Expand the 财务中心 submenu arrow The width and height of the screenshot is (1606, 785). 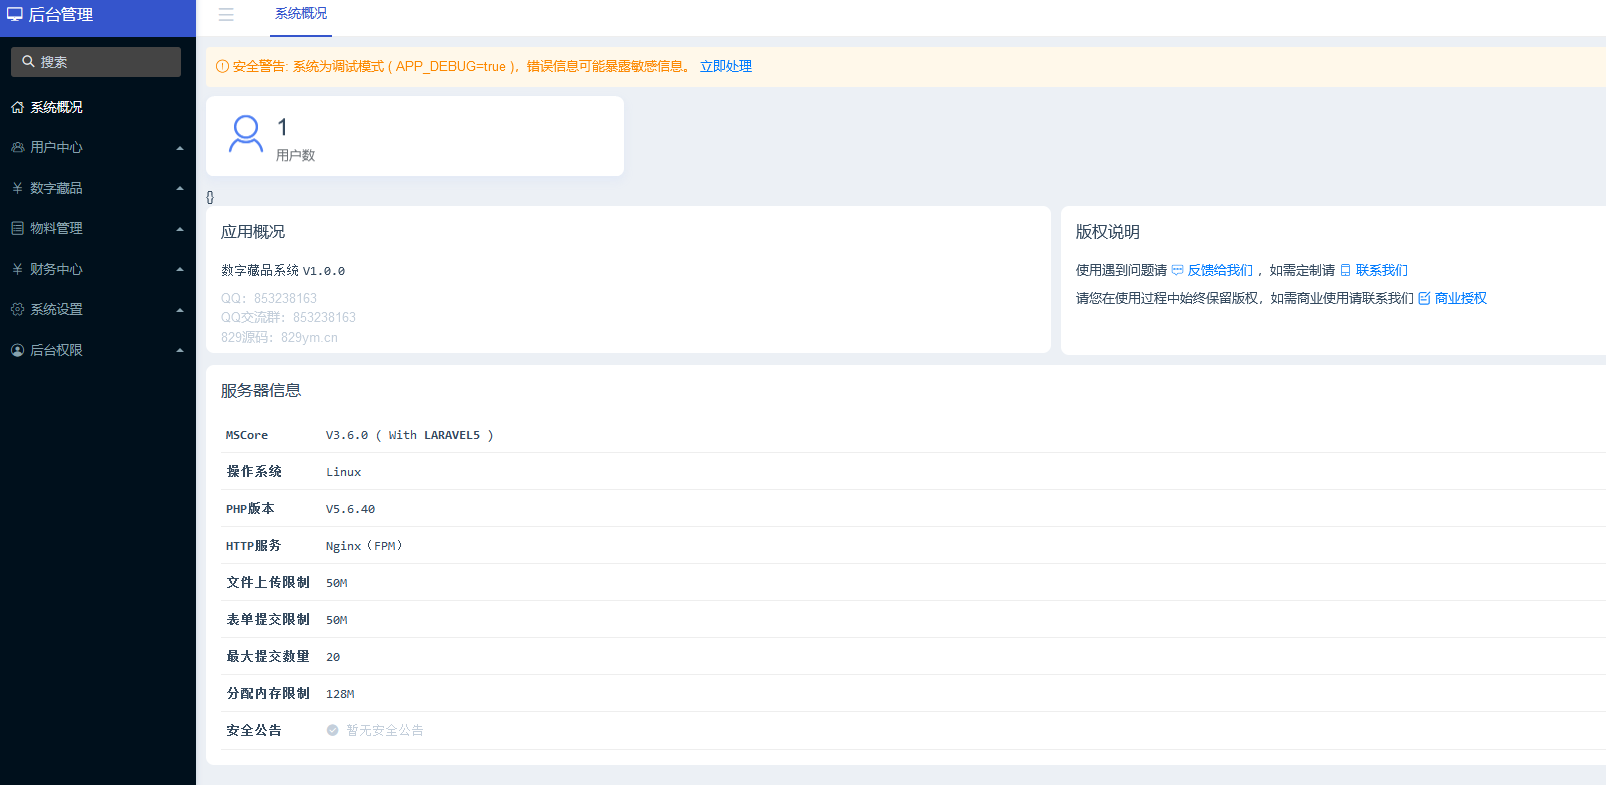pos(180,269)
